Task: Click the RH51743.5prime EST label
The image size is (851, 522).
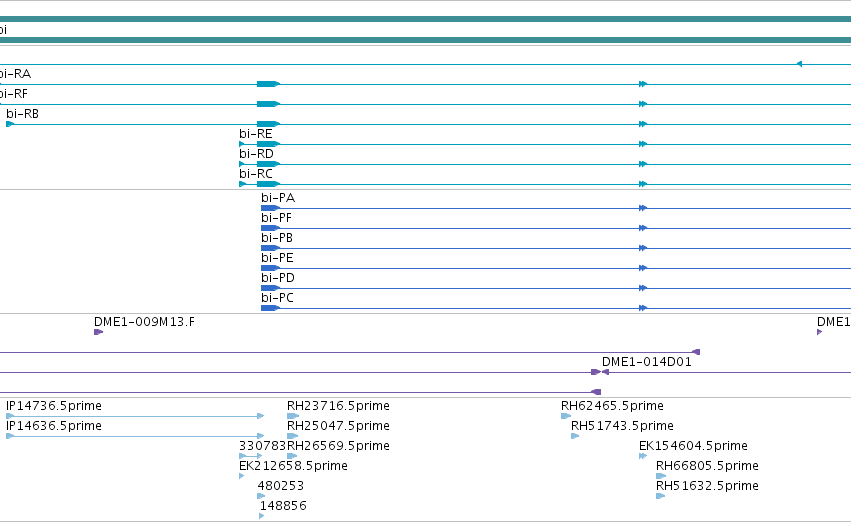Action: point(622,426)
